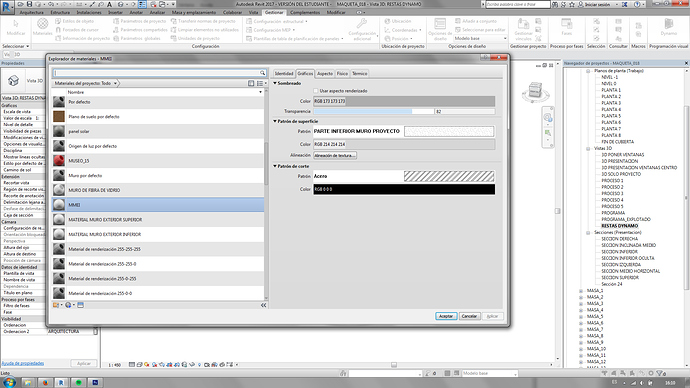Open the asset browser globe icon
Image resolution: width=690 pixels, height=388 pixels.
pos(69,305)
